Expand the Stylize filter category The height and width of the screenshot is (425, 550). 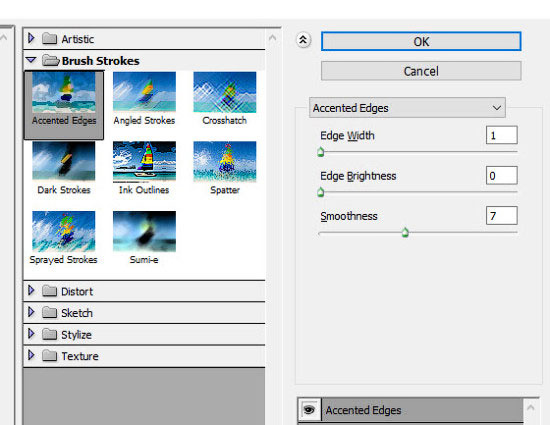click(x=31, y=334)
